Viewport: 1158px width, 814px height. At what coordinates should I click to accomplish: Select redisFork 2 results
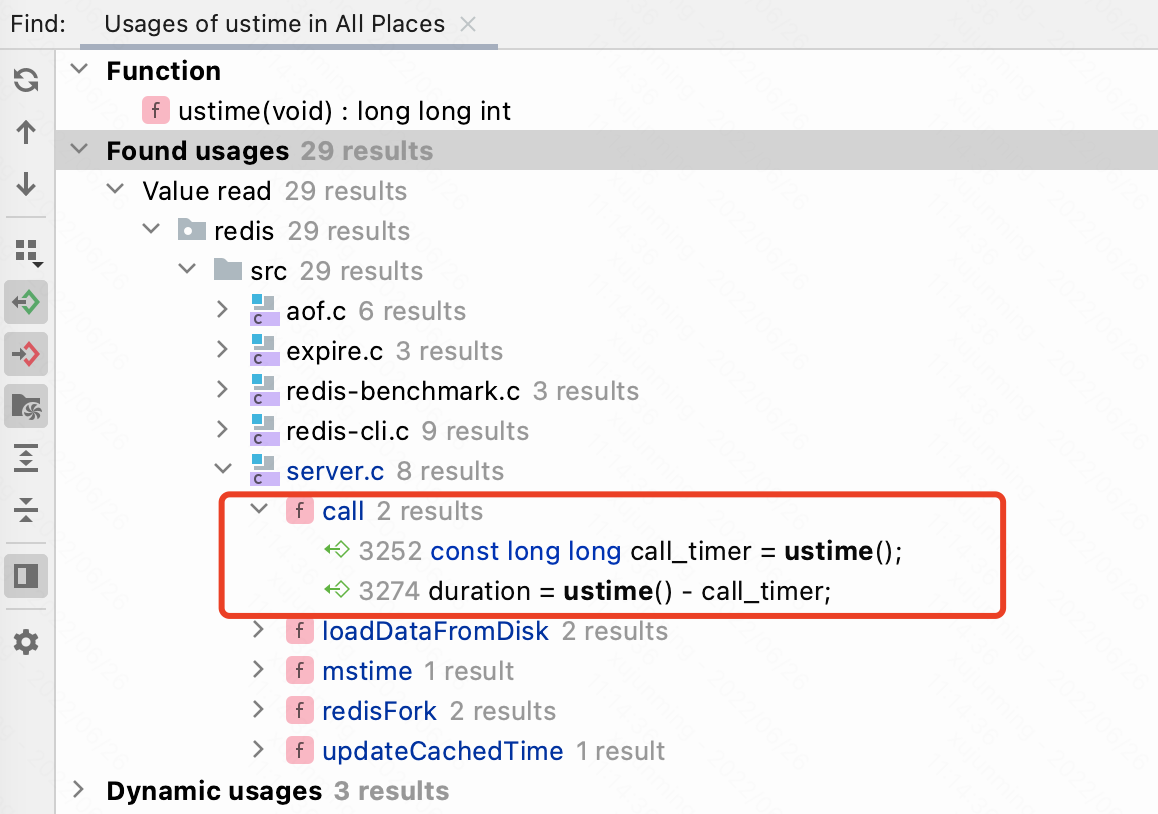(x=439, y=711)
